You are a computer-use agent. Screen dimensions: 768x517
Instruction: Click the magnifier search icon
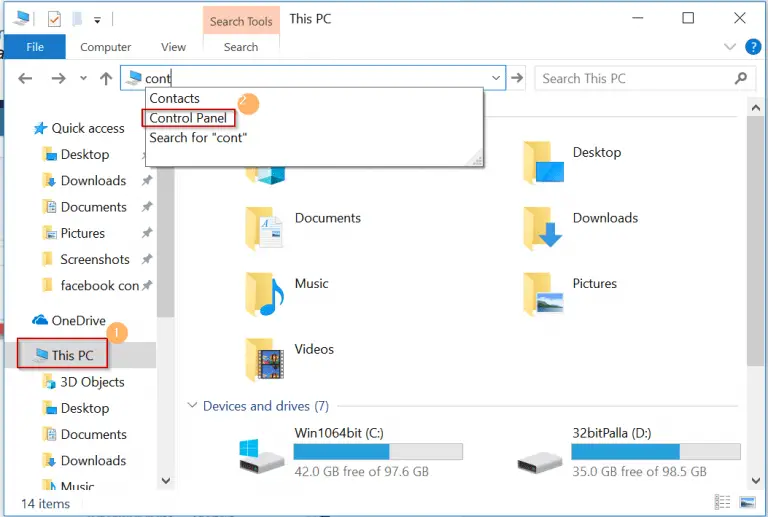741,78
